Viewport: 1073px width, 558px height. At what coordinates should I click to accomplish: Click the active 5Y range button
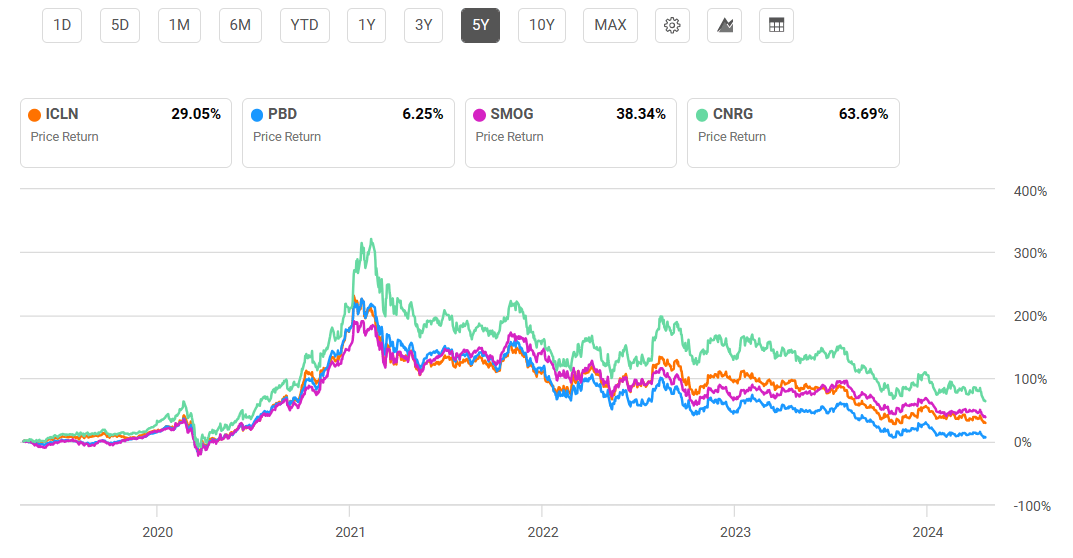pos(481,25)
